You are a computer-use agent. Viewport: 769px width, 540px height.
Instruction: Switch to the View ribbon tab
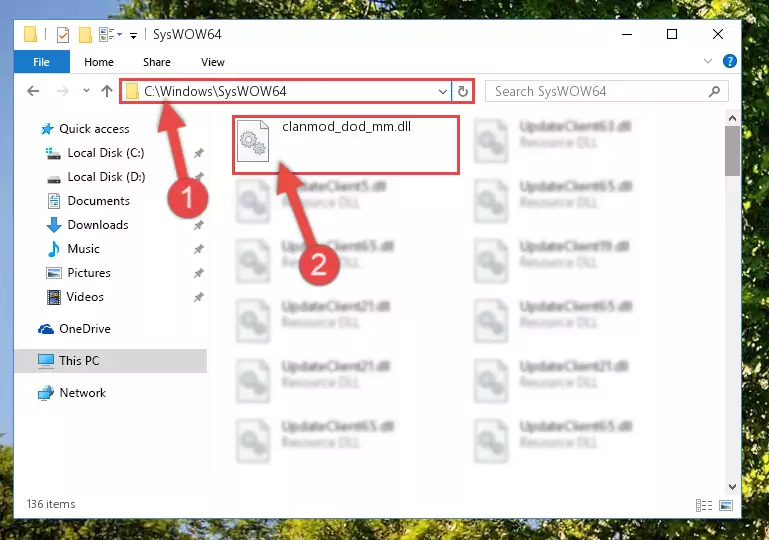pyautogui.click(x=213, y=62)
